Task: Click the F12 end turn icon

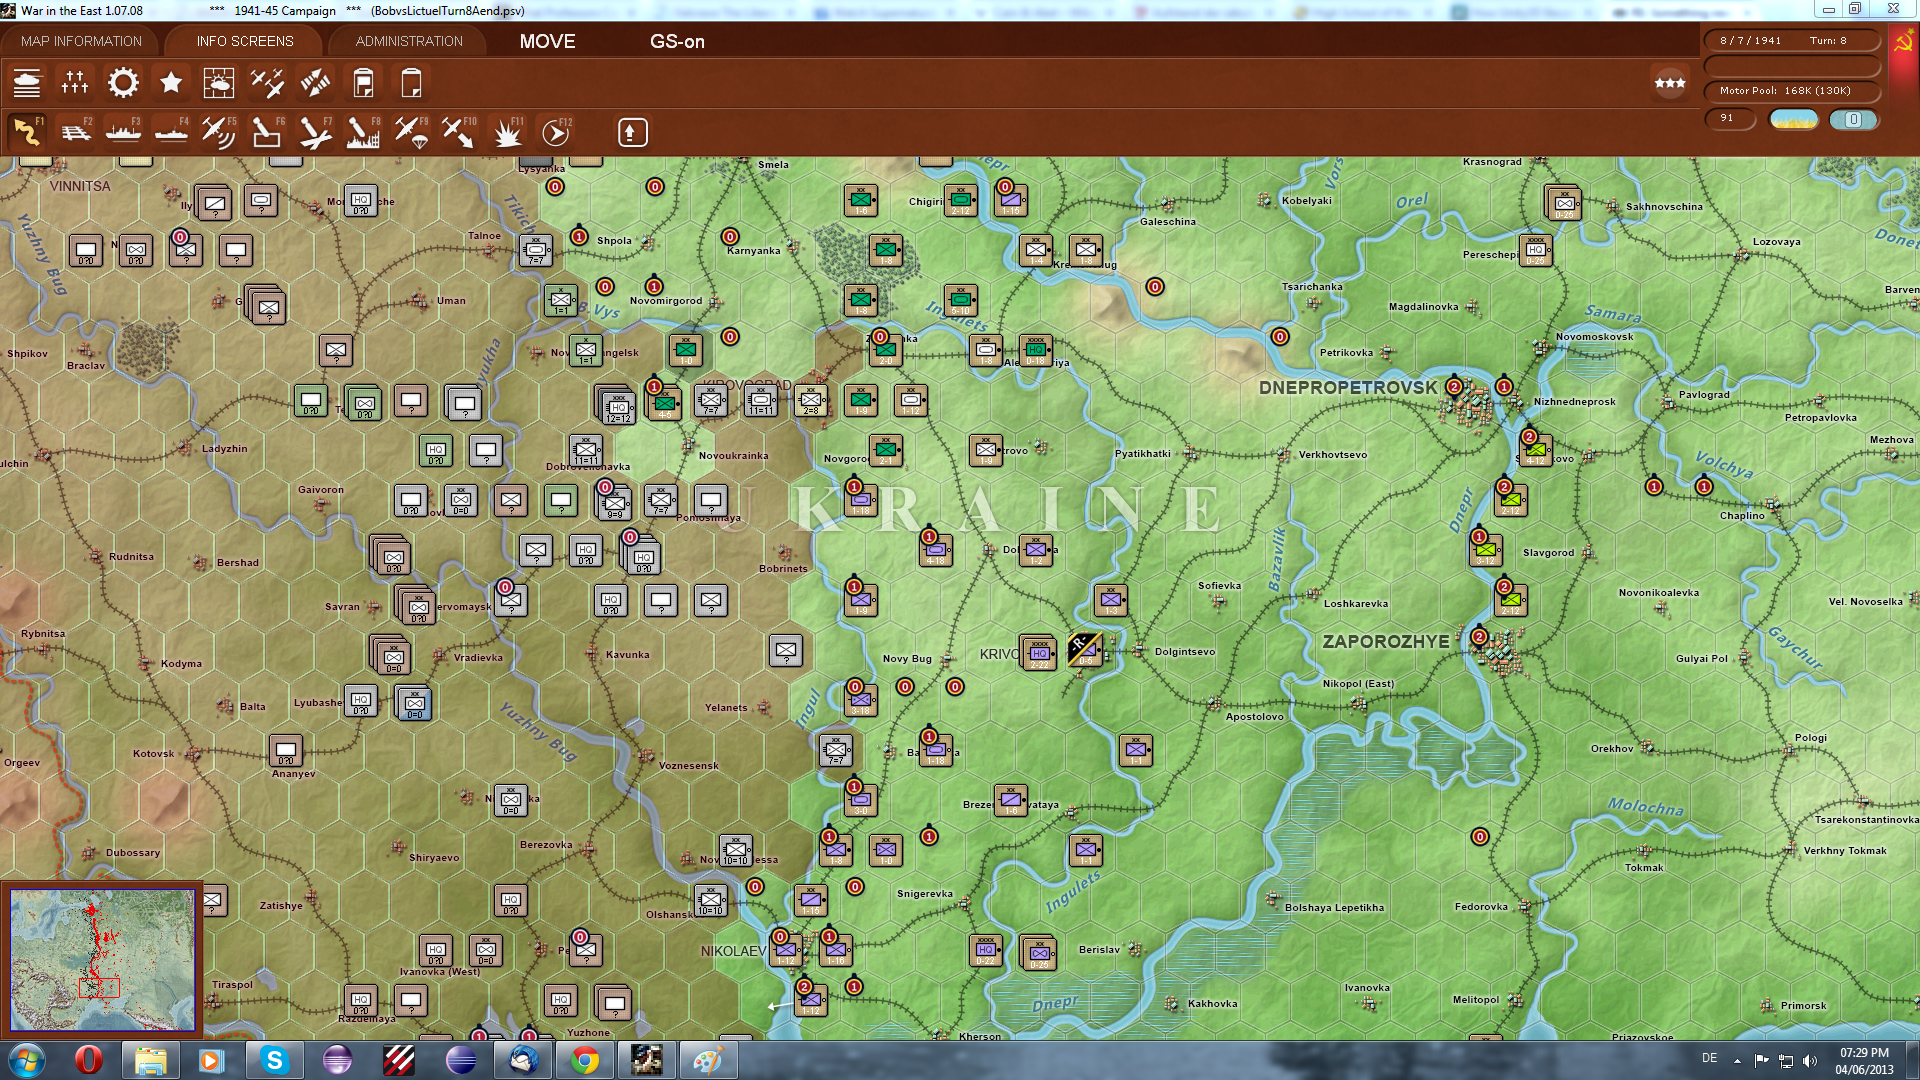Action: point(556,132)
